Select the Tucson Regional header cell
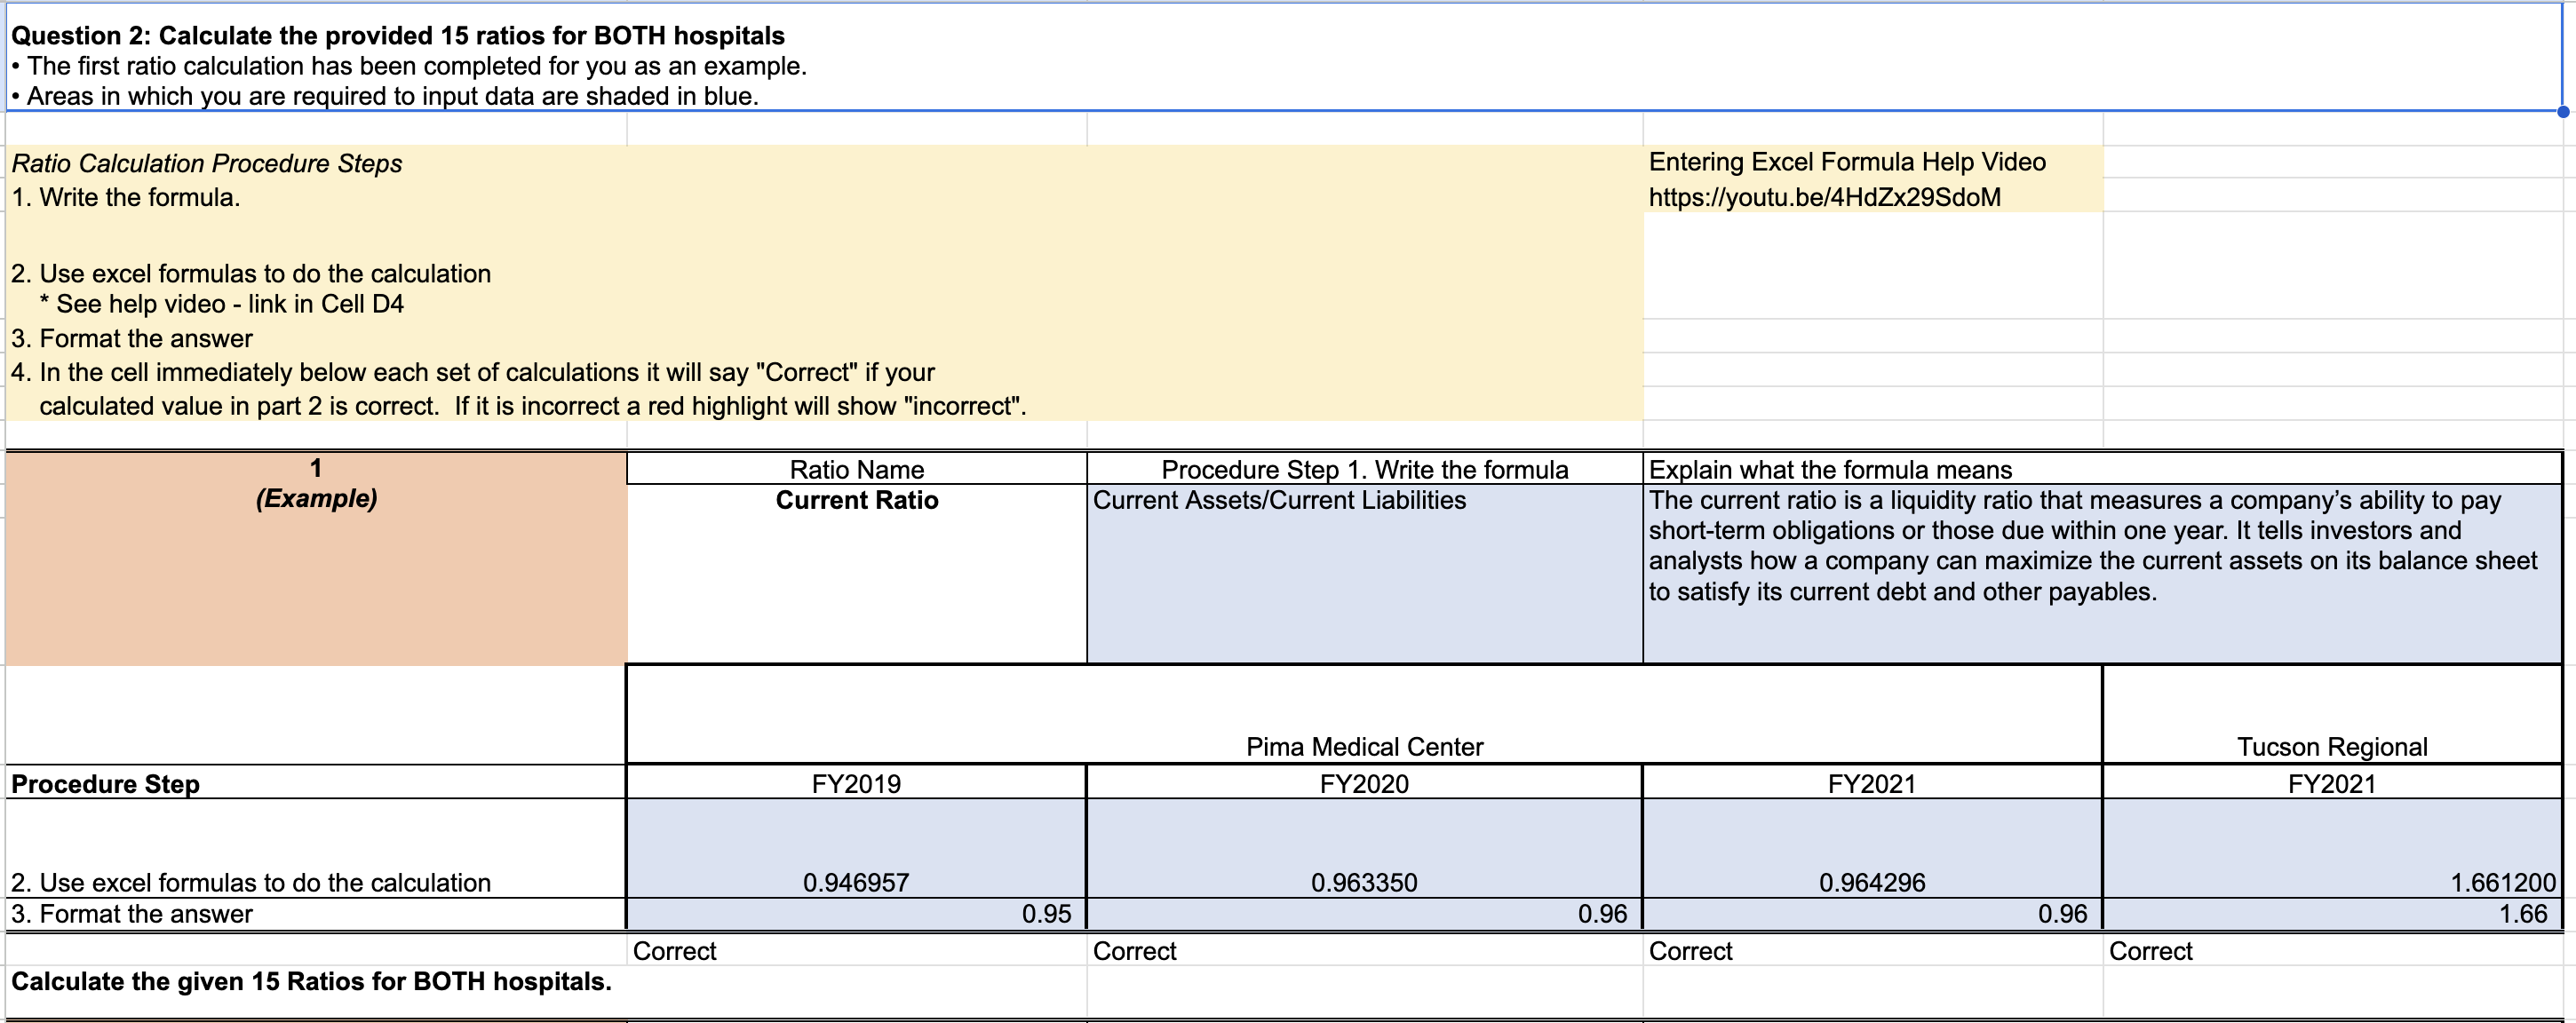2576x1023 pixels. click(2331, 746)
